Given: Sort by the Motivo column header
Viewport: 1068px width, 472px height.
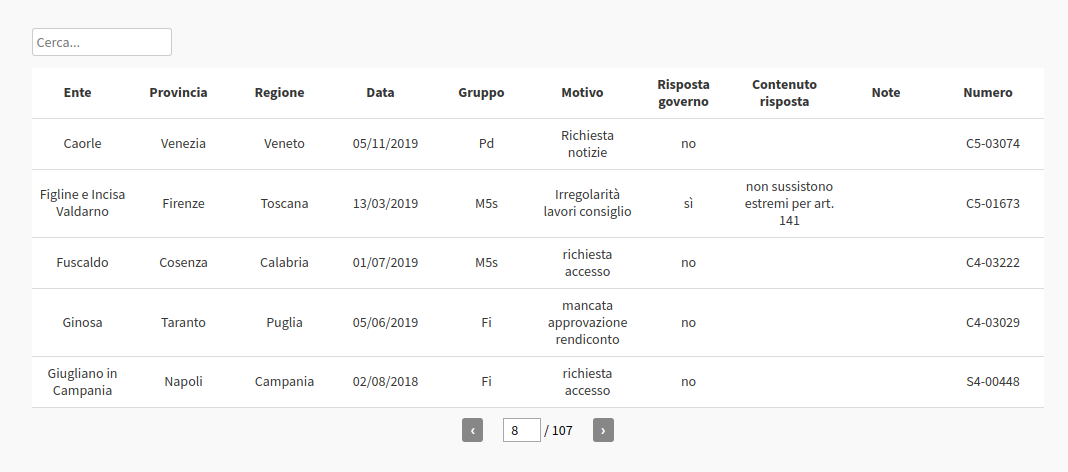Looking at the screenshot, I should point(582,93).
